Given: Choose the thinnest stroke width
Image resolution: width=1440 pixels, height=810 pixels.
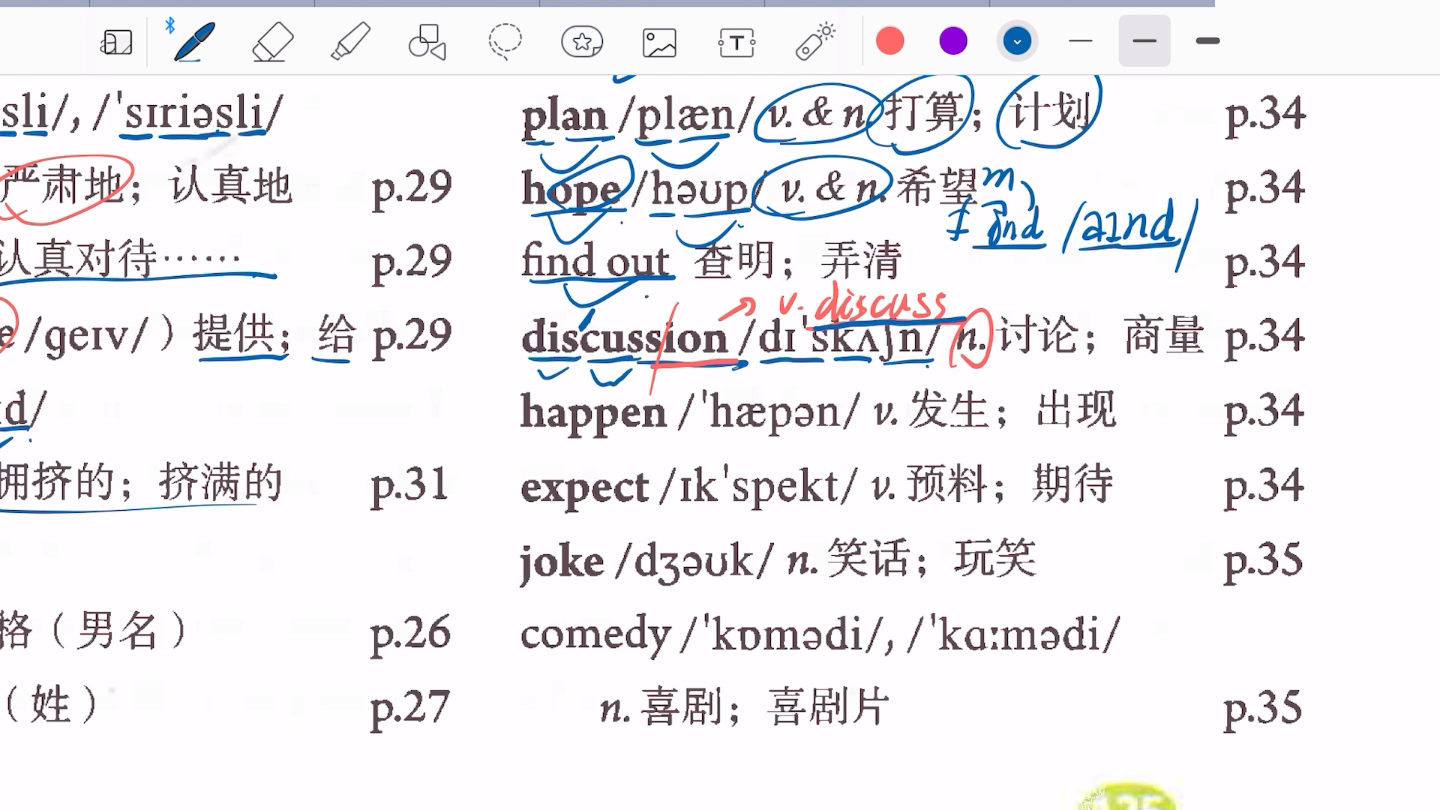Looking at the screenshot, I should pos(1081,41).
